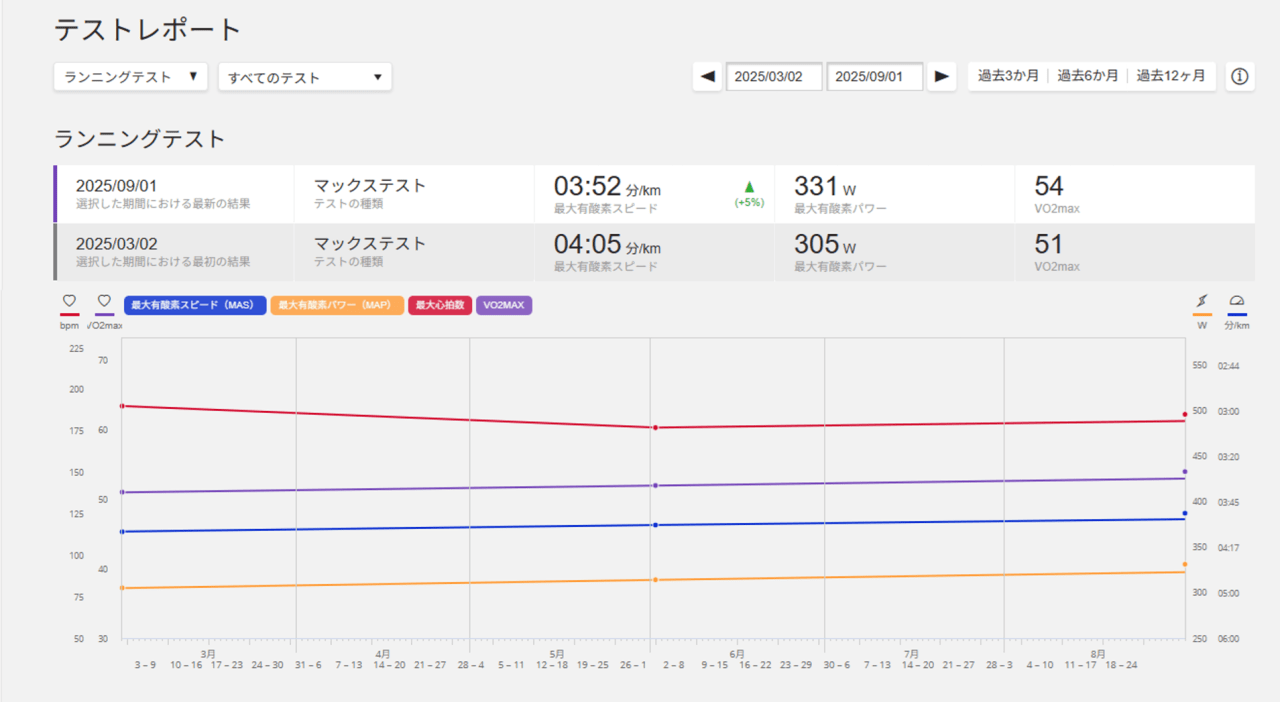Open the すべてのテスト dropdown
This screenshot has width=1280, height=702.
[305, 77]
